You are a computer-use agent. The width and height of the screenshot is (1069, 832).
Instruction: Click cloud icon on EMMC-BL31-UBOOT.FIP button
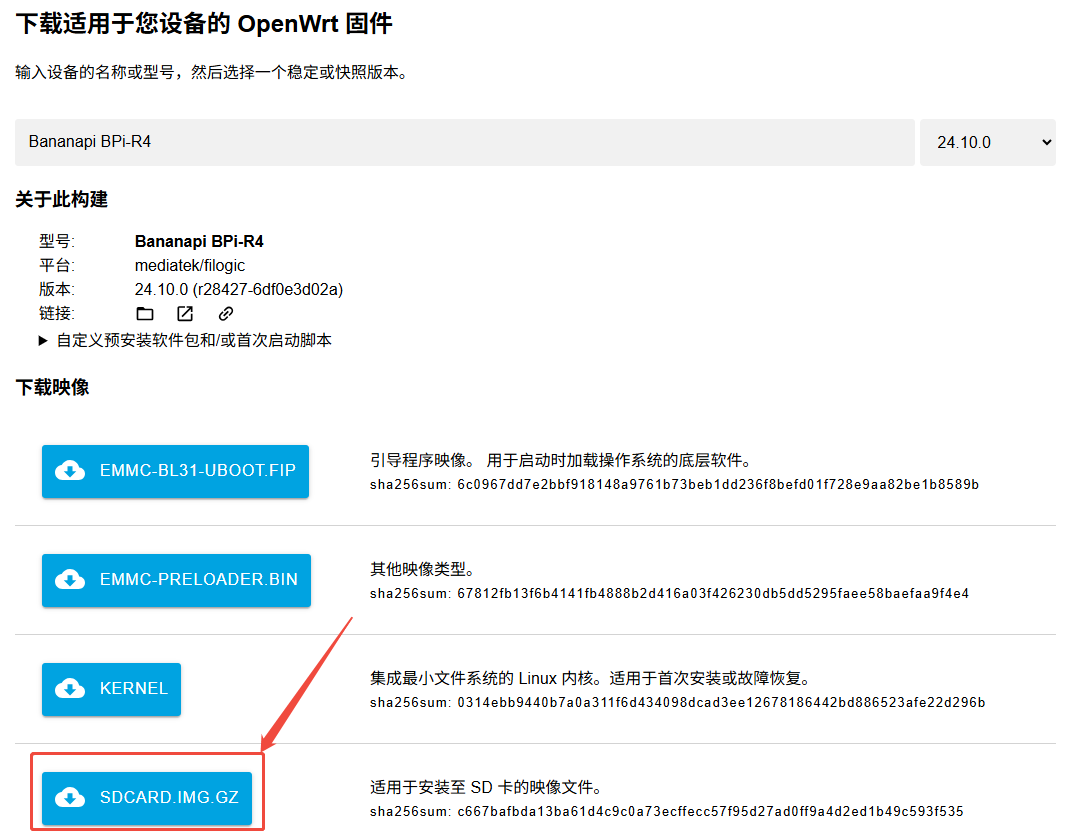coord(70,471)
